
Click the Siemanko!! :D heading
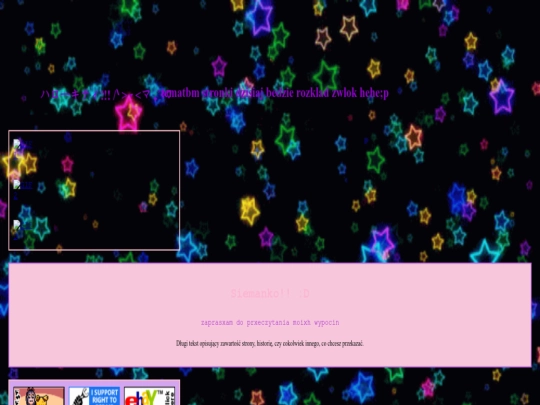coord(270,294)
